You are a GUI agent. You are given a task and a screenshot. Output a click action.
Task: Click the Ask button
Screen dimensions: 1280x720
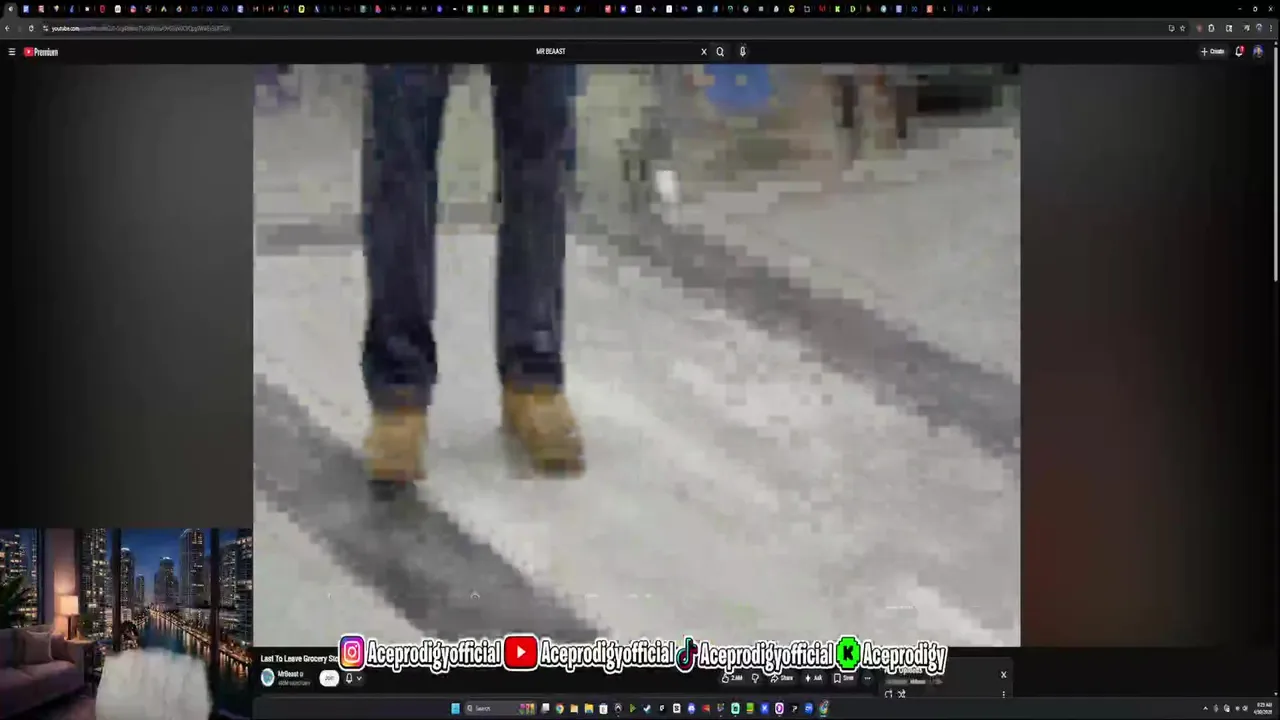[814, 678]
